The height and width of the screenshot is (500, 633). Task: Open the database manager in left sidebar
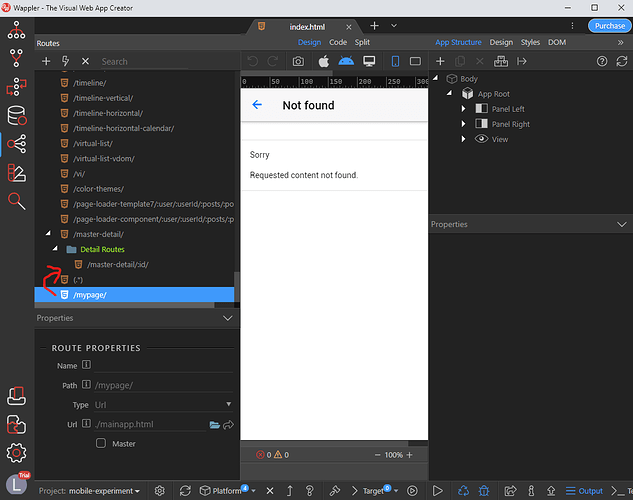(x=16, y=116)
